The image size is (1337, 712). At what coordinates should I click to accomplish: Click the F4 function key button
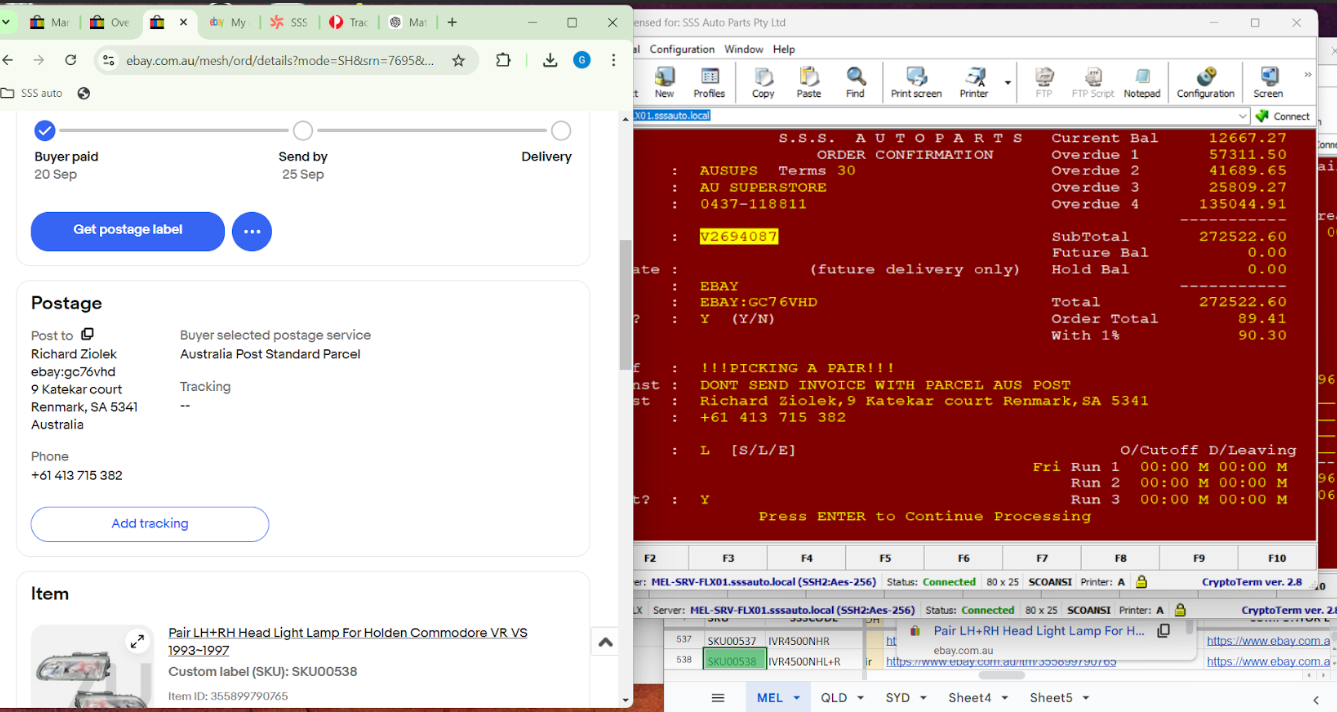click(x=806, y=558)
